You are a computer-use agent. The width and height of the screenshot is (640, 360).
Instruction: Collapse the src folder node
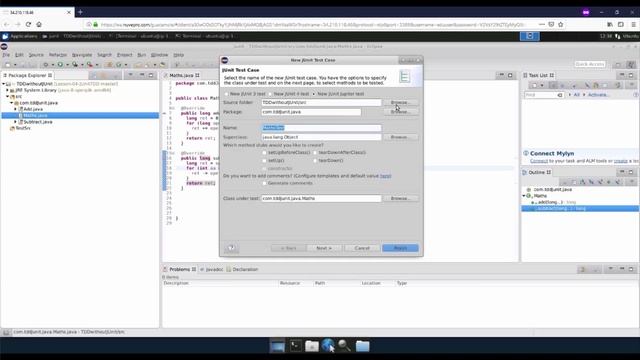click(7, 97)
